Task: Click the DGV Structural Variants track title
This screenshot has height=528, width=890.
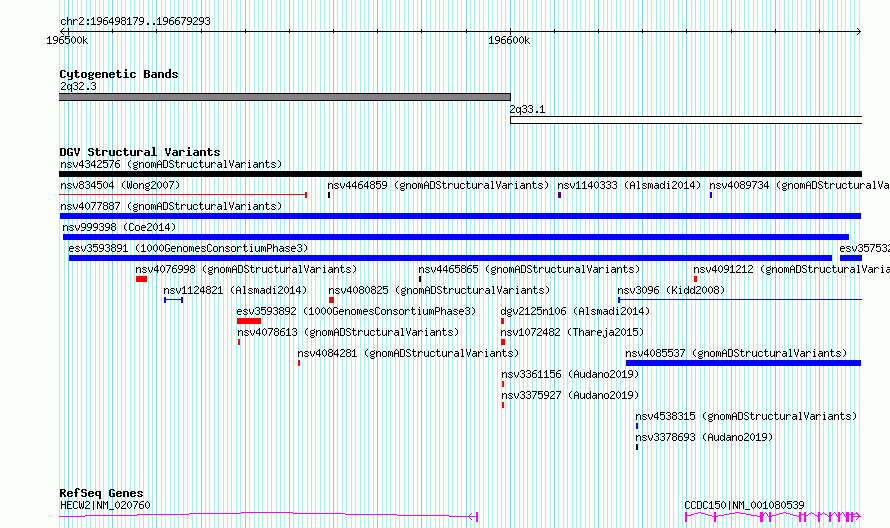Action: (x=140, y=152)
